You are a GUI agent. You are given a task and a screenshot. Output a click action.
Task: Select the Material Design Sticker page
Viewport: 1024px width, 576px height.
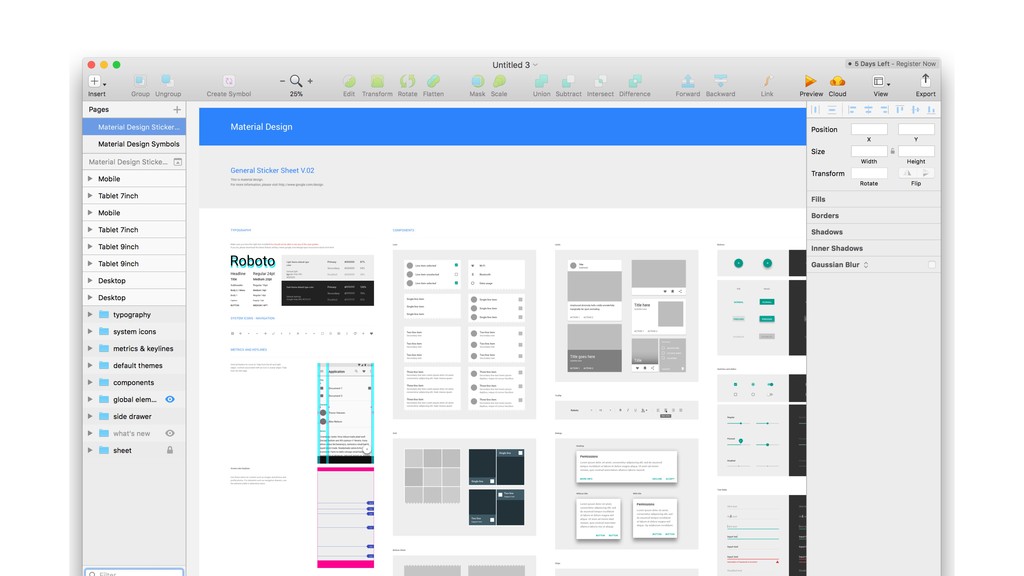click(135, 127)
